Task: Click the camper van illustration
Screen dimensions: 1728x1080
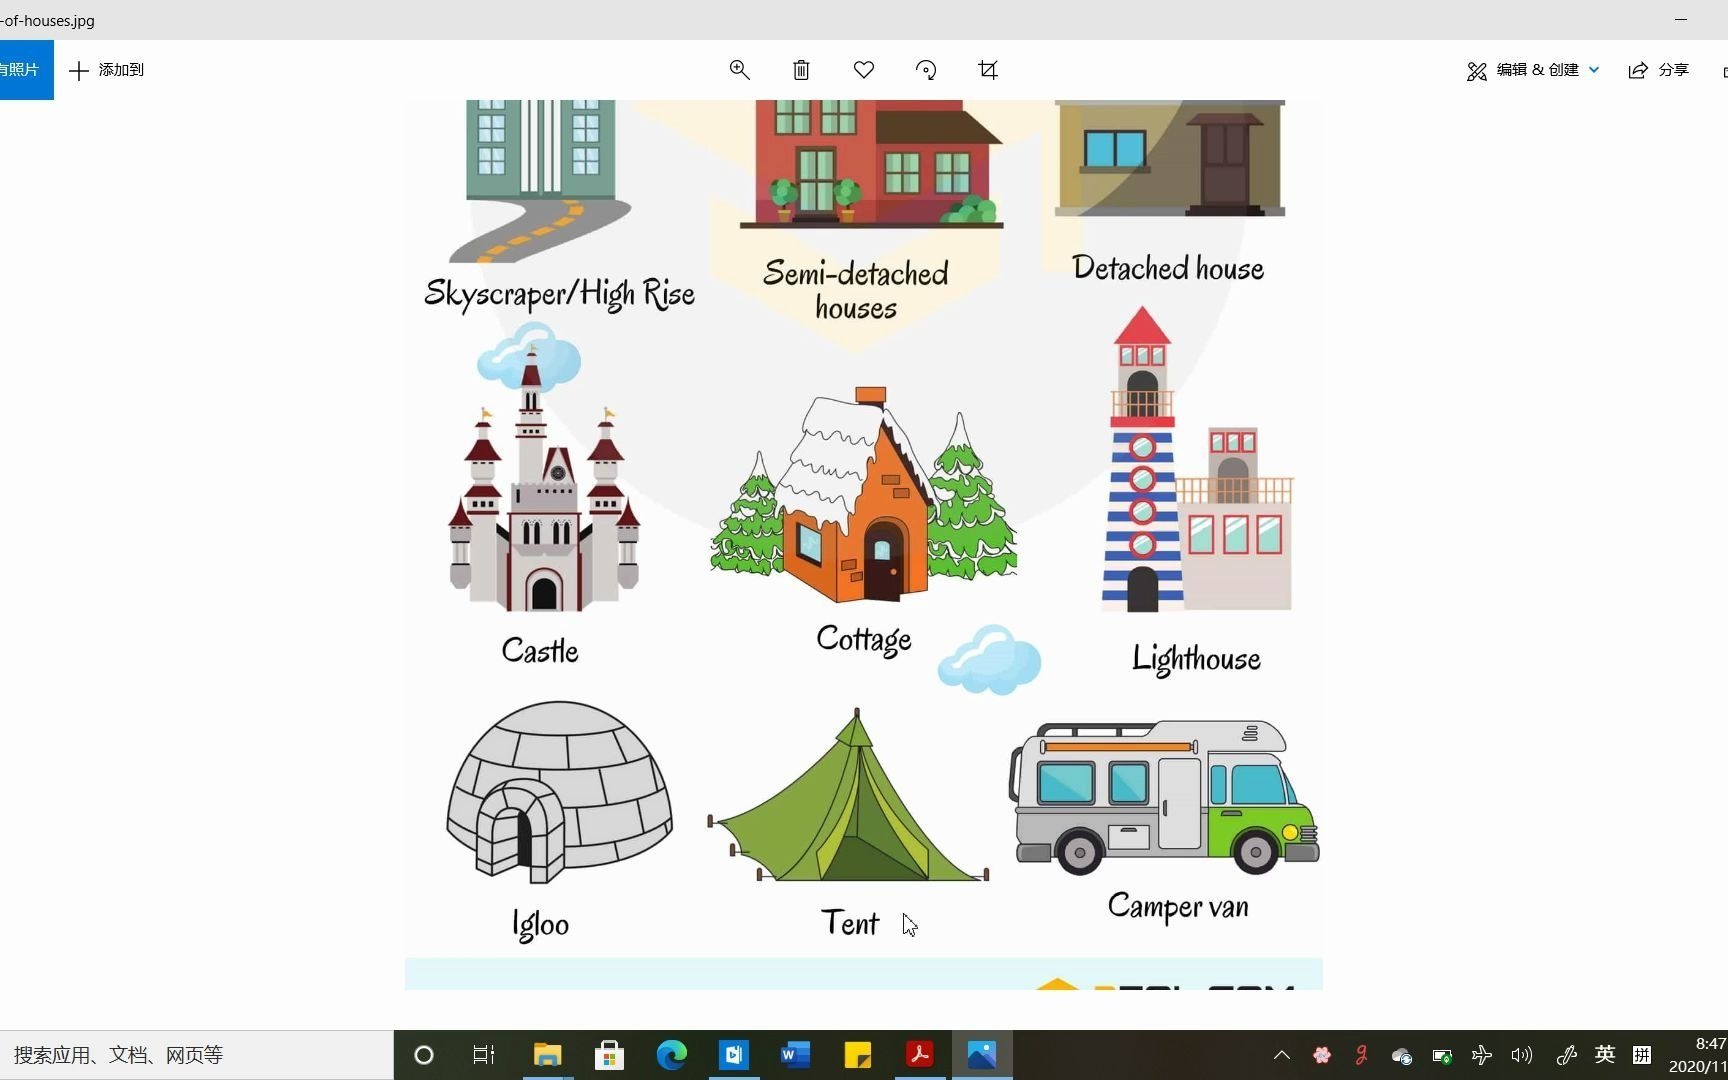Action: [1164, 797]
